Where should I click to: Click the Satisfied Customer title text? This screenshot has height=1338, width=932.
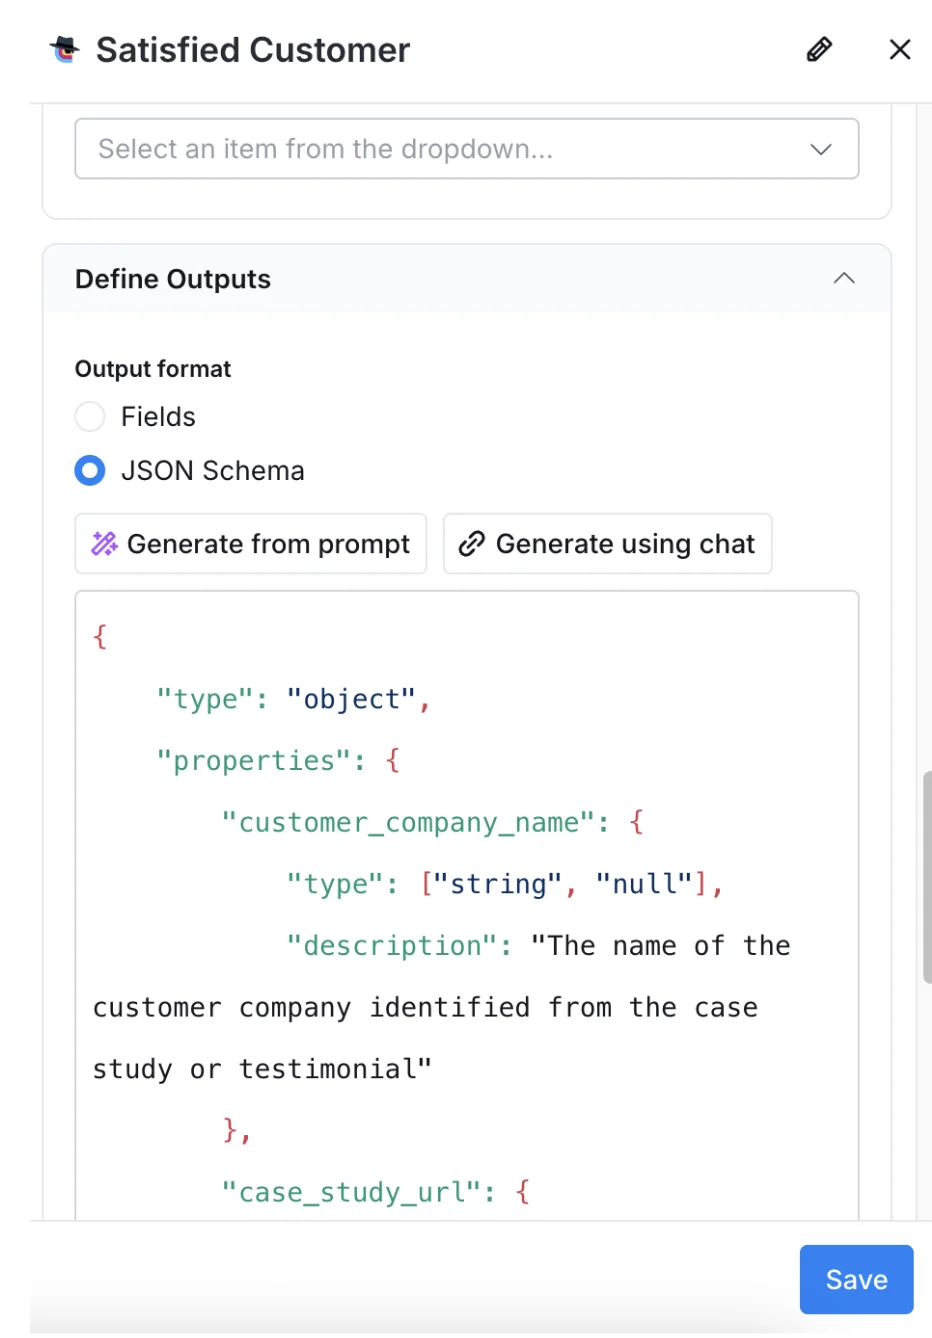(253, 50)
